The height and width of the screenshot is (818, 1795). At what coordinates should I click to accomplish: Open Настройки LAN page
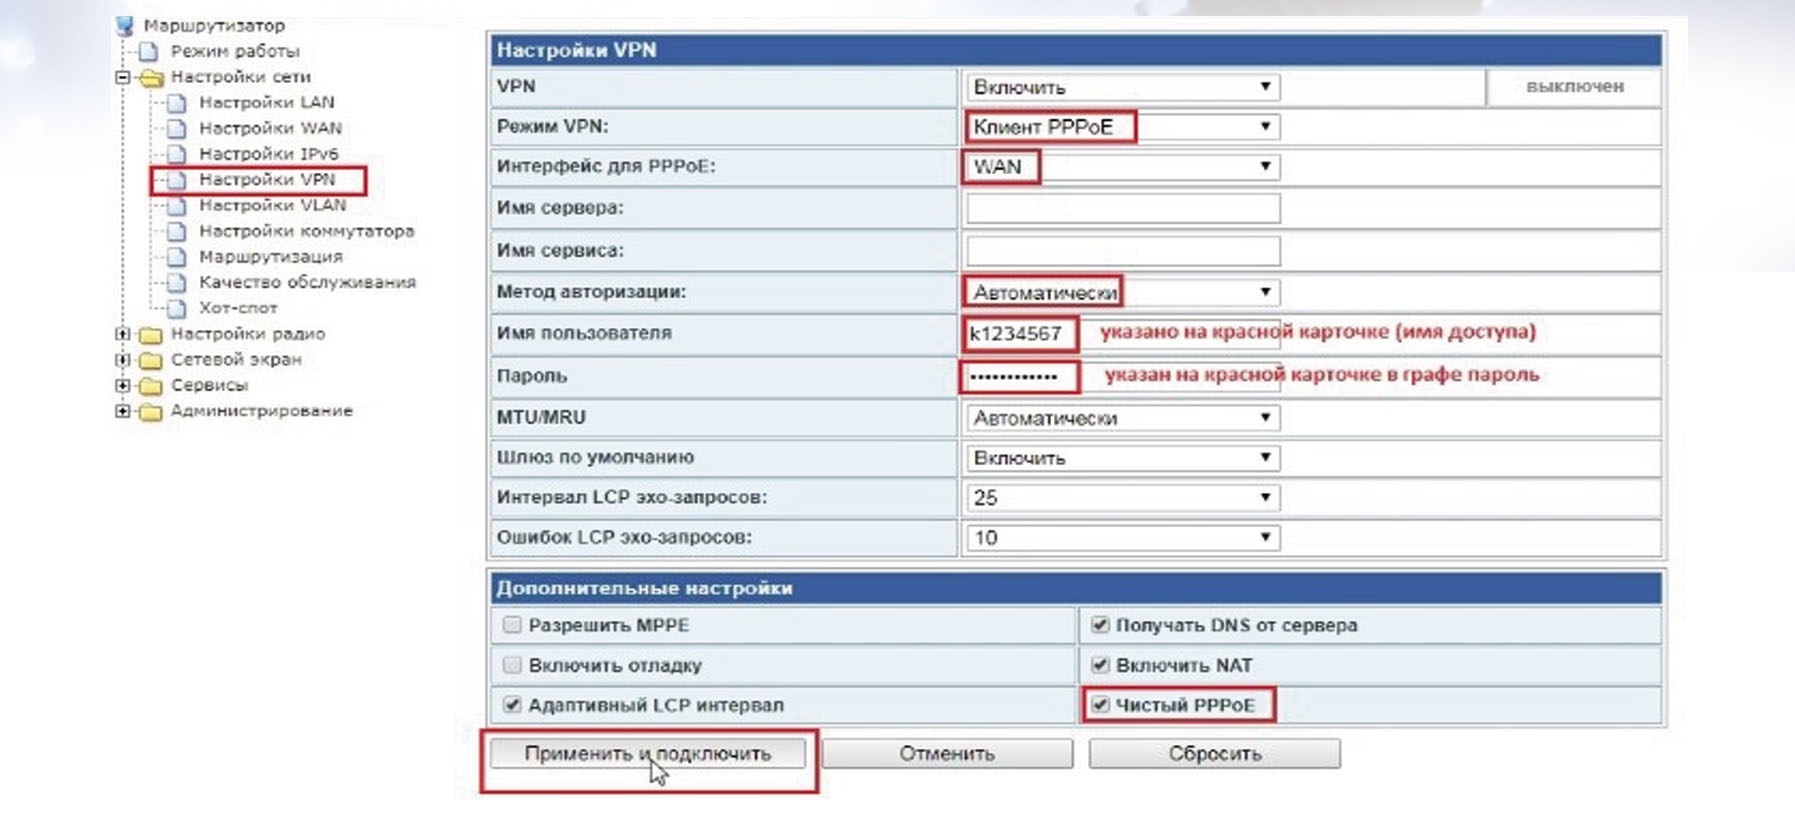[267, 102]
